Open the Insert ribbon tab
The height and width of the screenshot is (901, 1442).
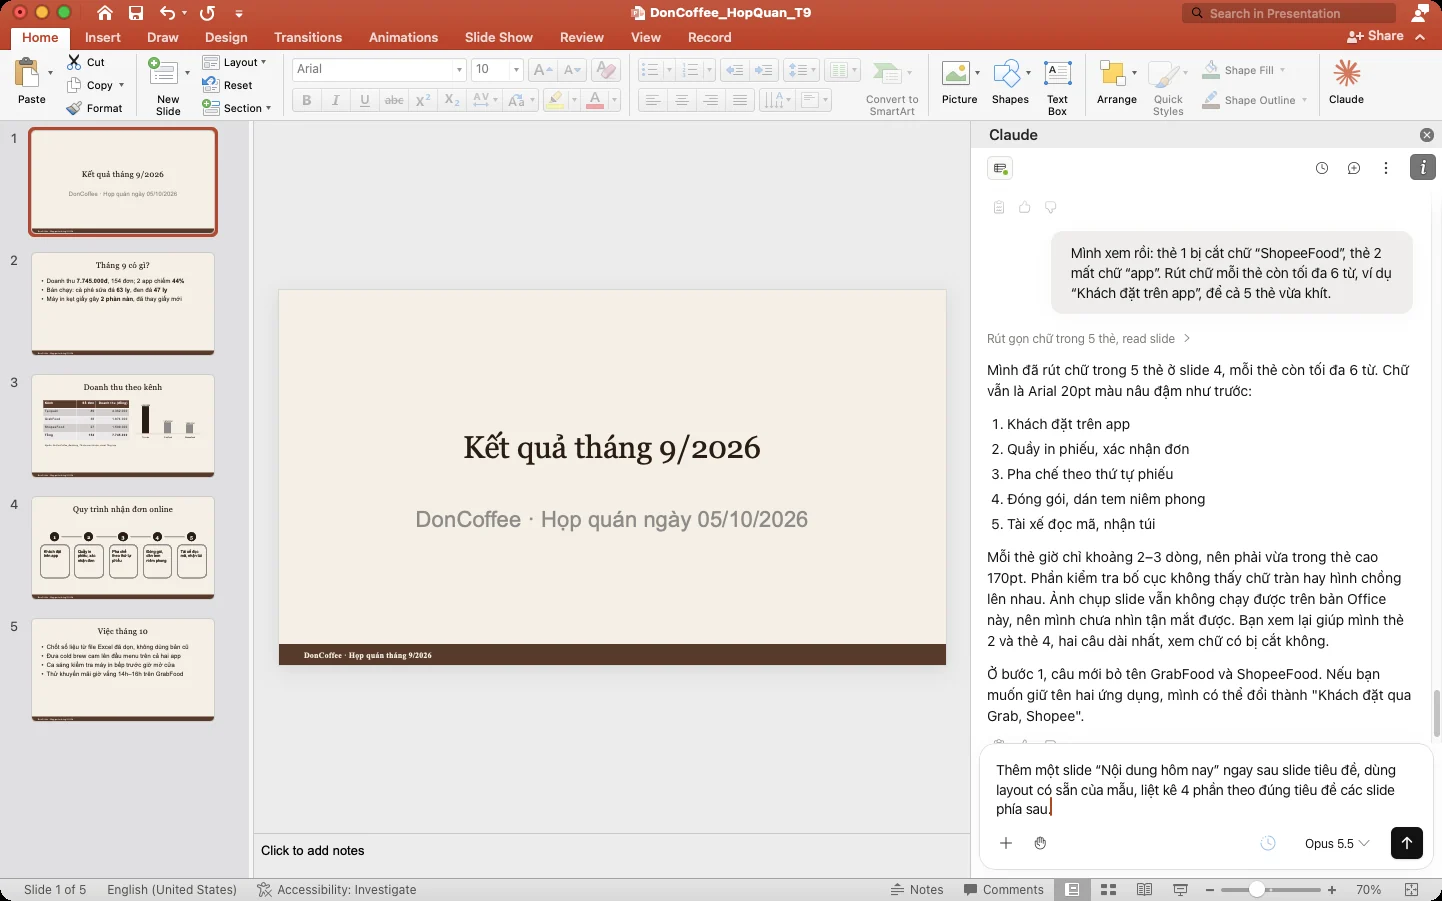(103, 37)
